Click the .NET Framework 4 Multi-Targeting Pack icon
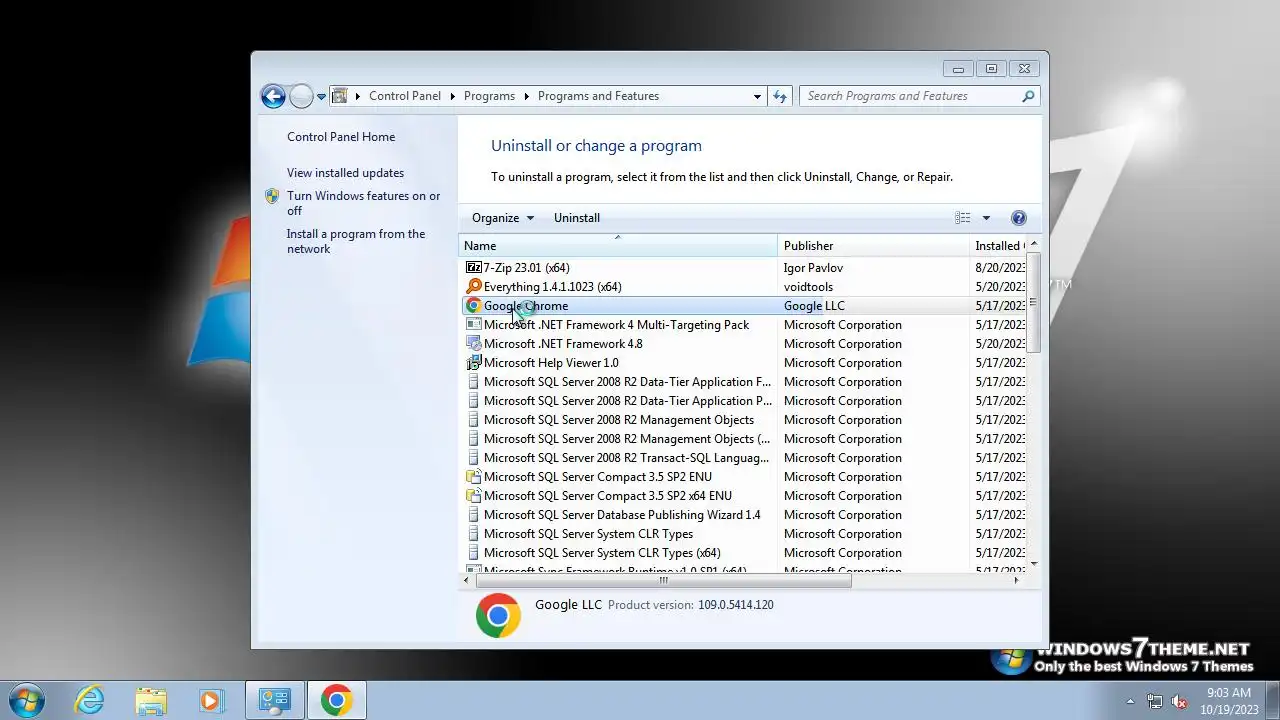 pyautogui.click(x=474, y=325)
